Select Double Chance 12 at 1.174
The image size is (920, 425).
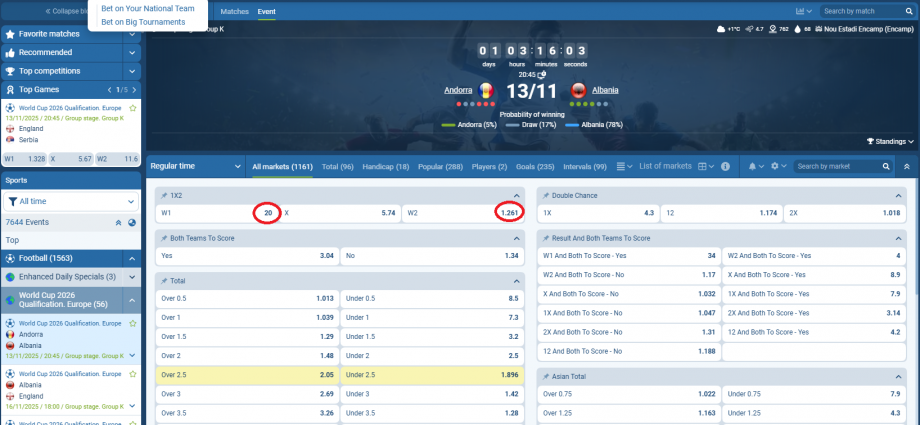[721, 213]
